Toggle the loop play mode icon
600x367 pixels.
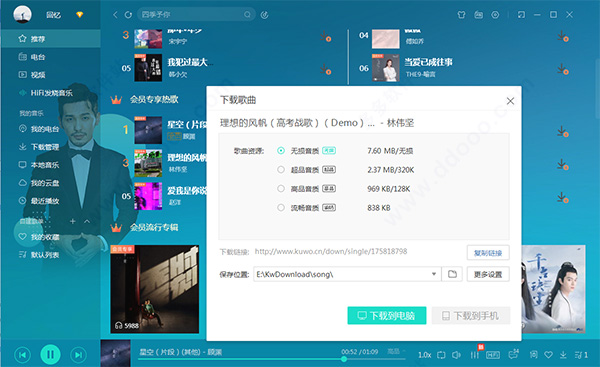[441, 355]
